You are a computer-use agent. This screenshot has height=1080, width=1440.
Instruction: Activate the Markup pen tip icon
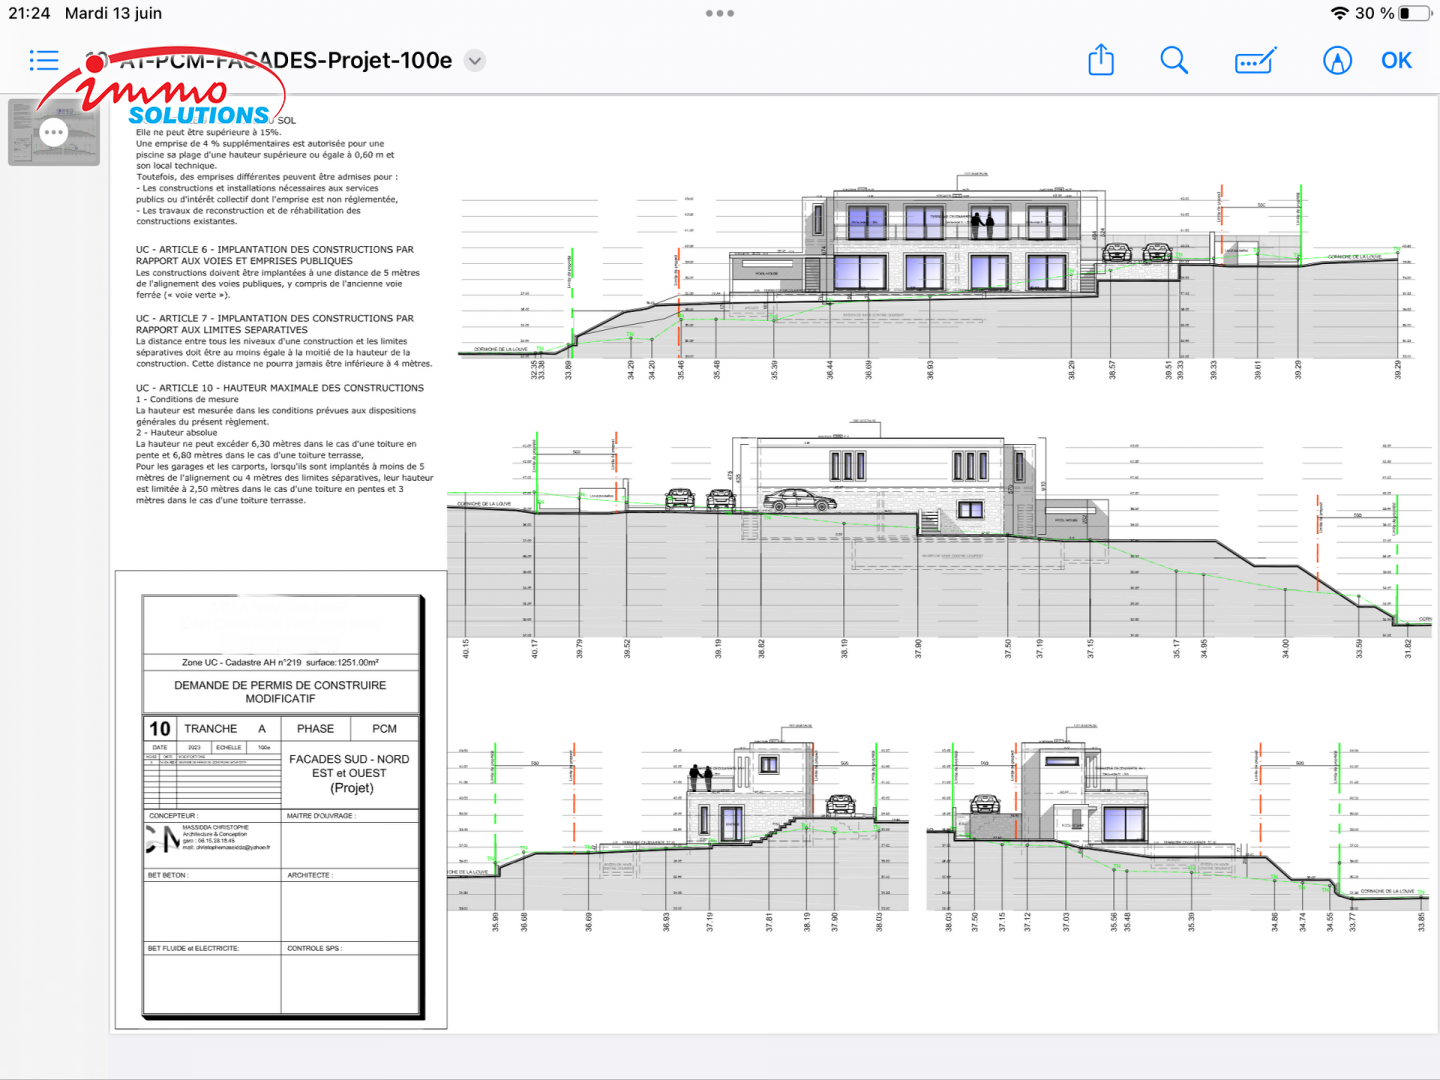point(1337,61)
